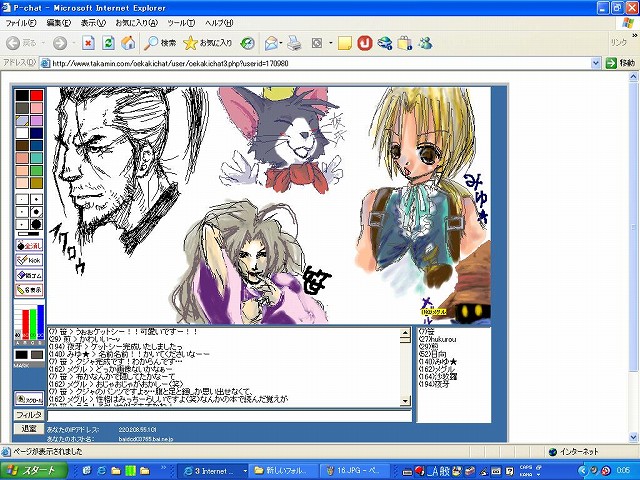Image resolution: width=640 pixels, height=480 pixels.
Task: Select the largest brush size dot
Action: [36, 224]
